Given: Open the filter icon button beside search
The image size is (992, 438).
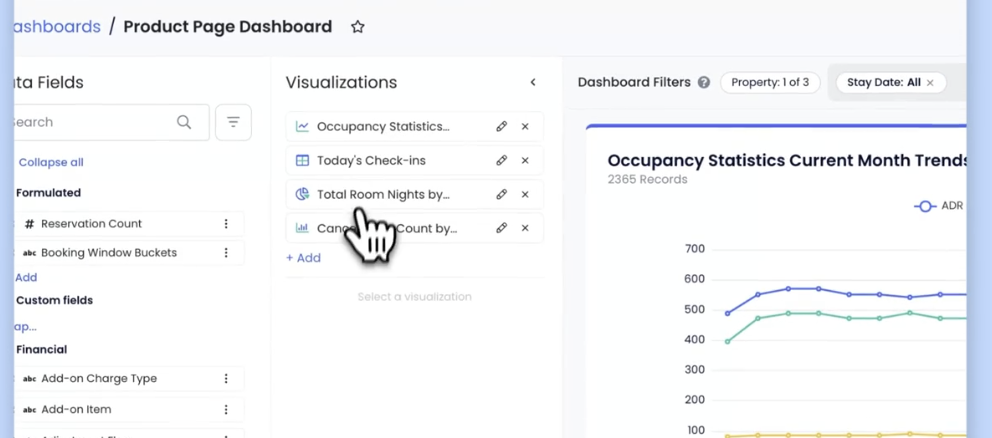Looking at the screenshot, I should coord(233,122).
